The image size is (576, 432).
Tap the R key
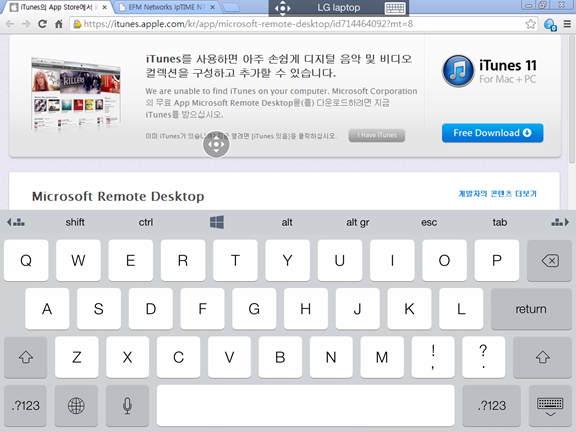tap(183, 260)
